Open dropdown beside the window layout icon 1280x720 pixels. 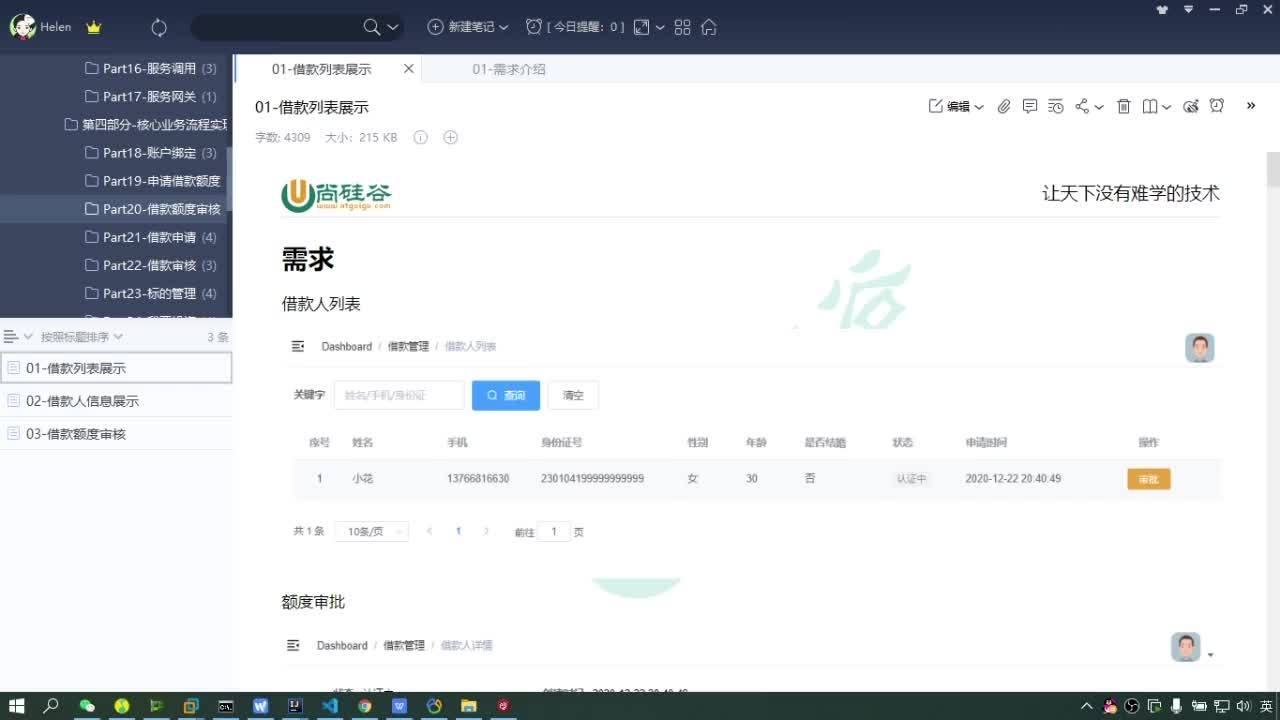[x=660, y=28]
